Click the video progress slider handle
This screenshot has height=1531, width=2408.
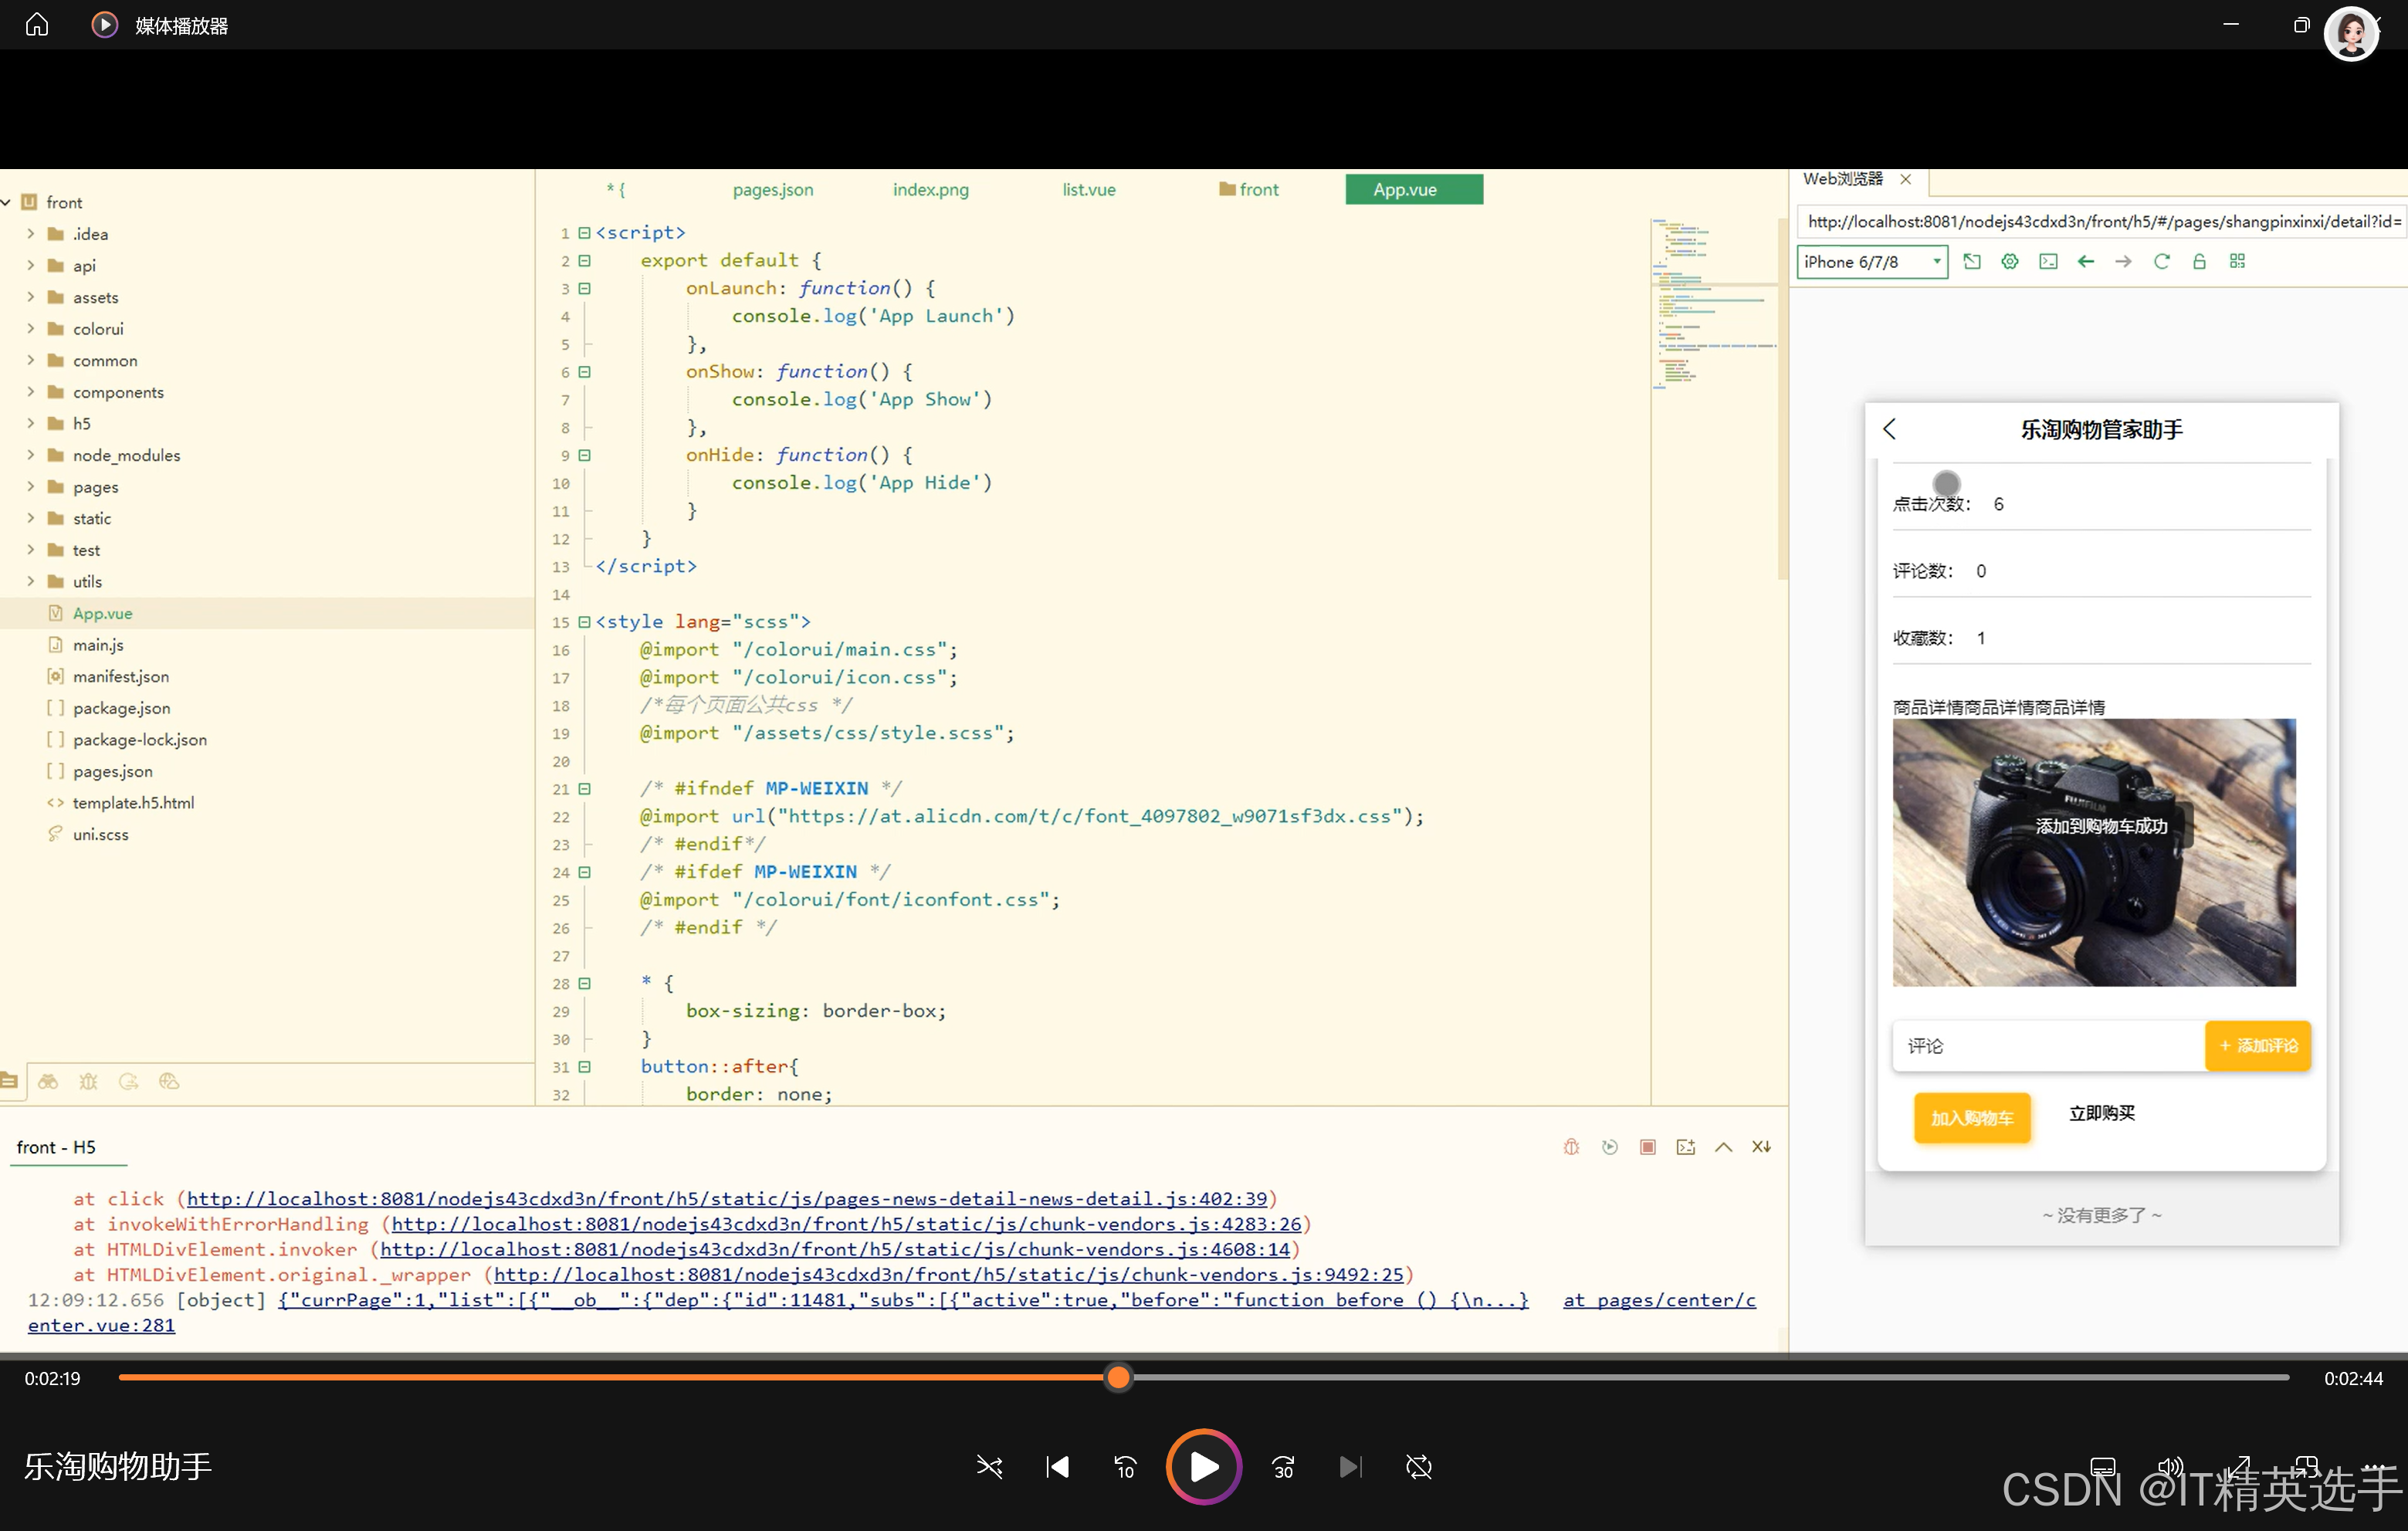[1118, 1378]
